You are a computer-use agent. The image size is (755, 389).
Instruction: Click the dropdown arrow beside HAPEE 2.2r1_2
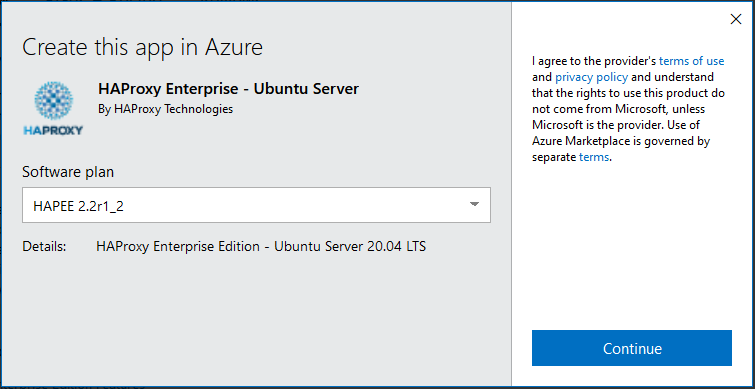click(474, 205)
